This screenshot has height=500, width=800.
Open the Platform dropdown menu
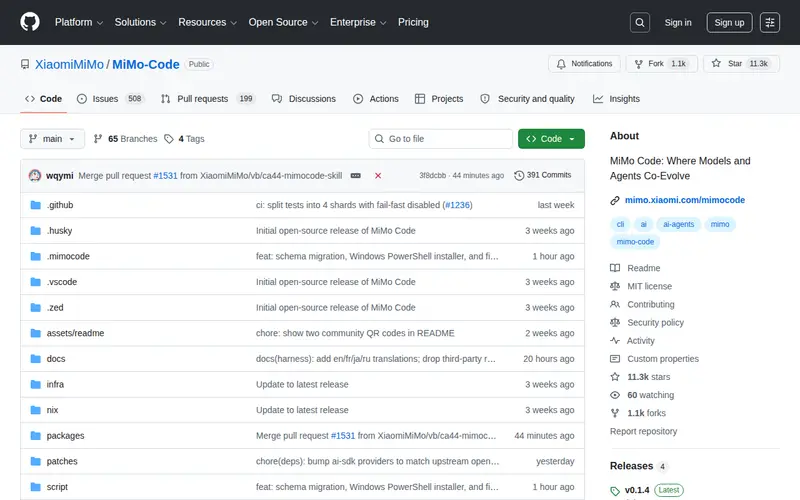coord(79,22)
